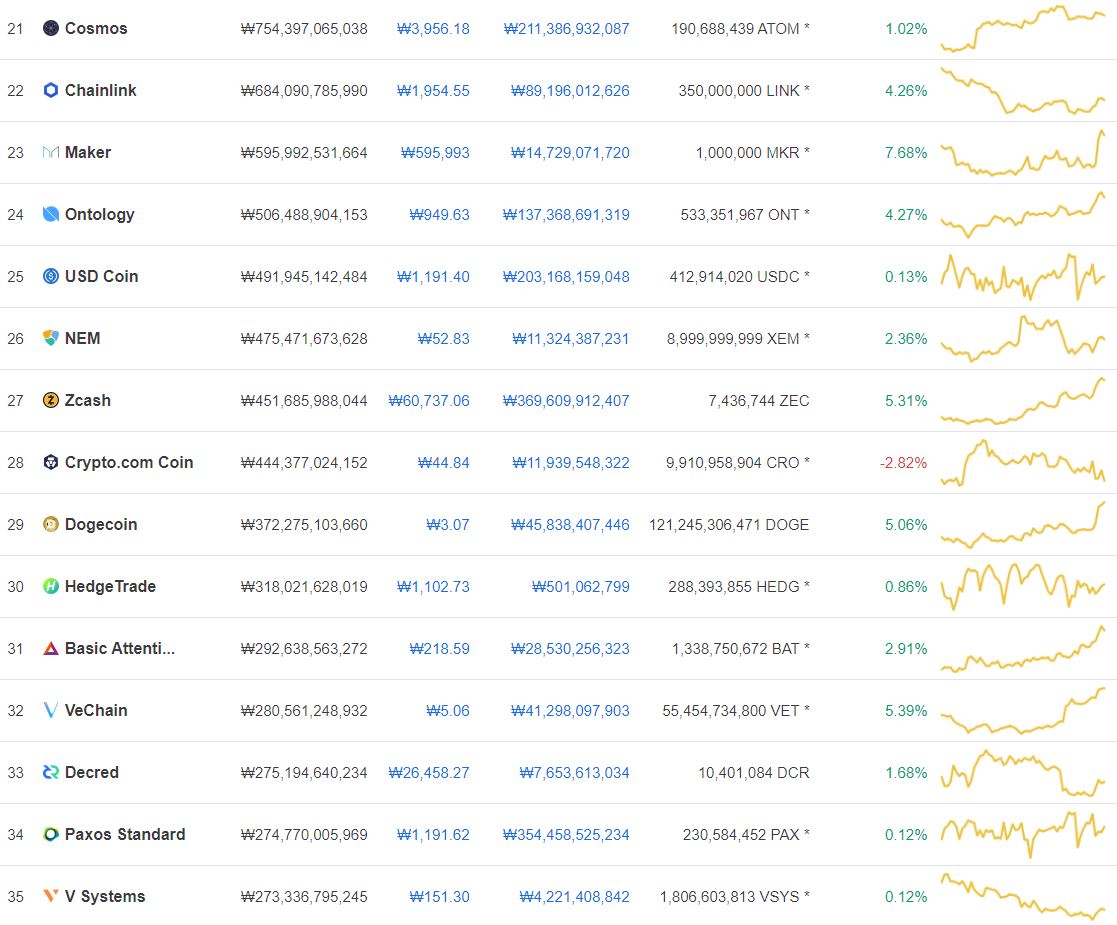Click Dogecoin price ₩3.07

448,525
